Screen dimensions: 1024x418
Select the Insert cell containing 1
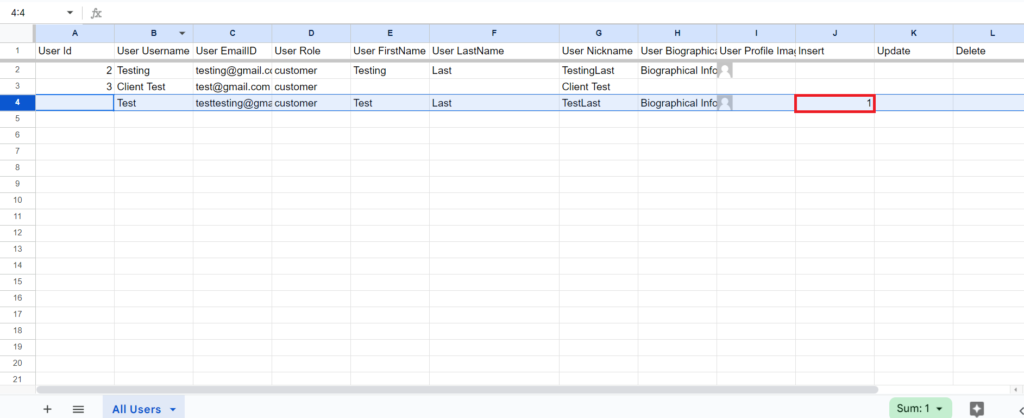pyautogui.click(x=835, y=103)
